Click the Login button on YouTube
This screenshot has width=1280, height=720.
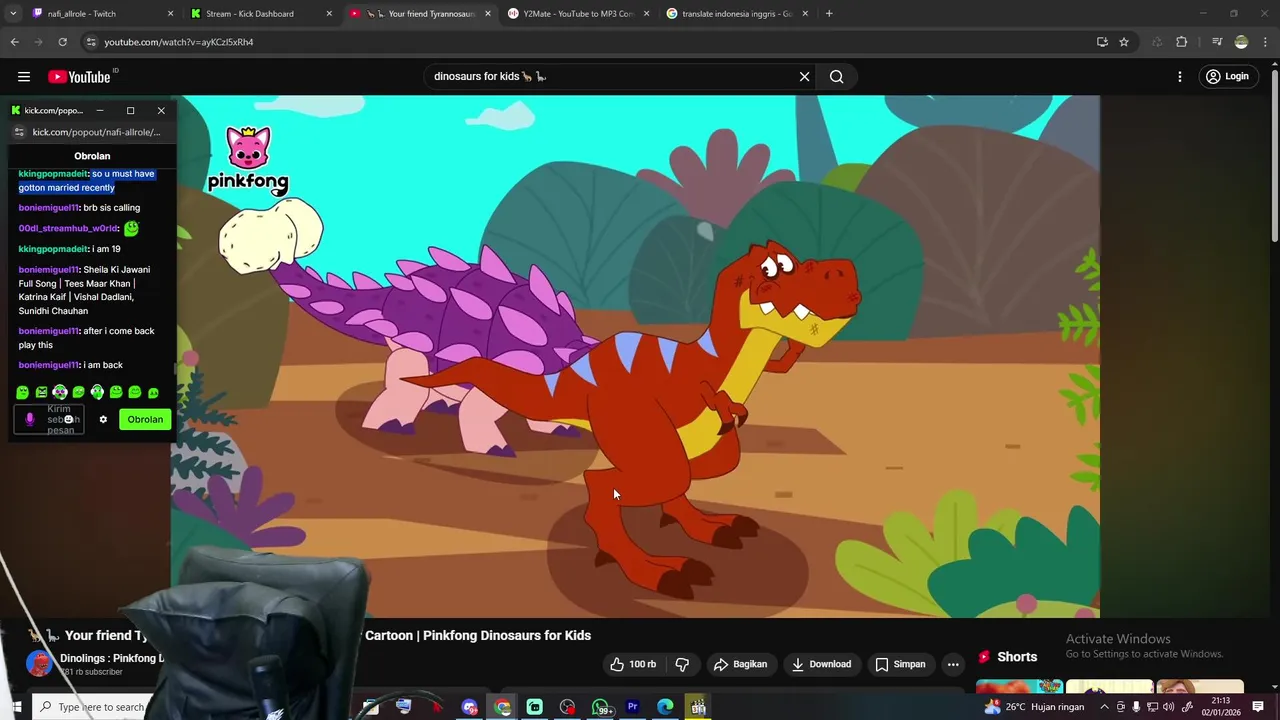click(1227, 77)
